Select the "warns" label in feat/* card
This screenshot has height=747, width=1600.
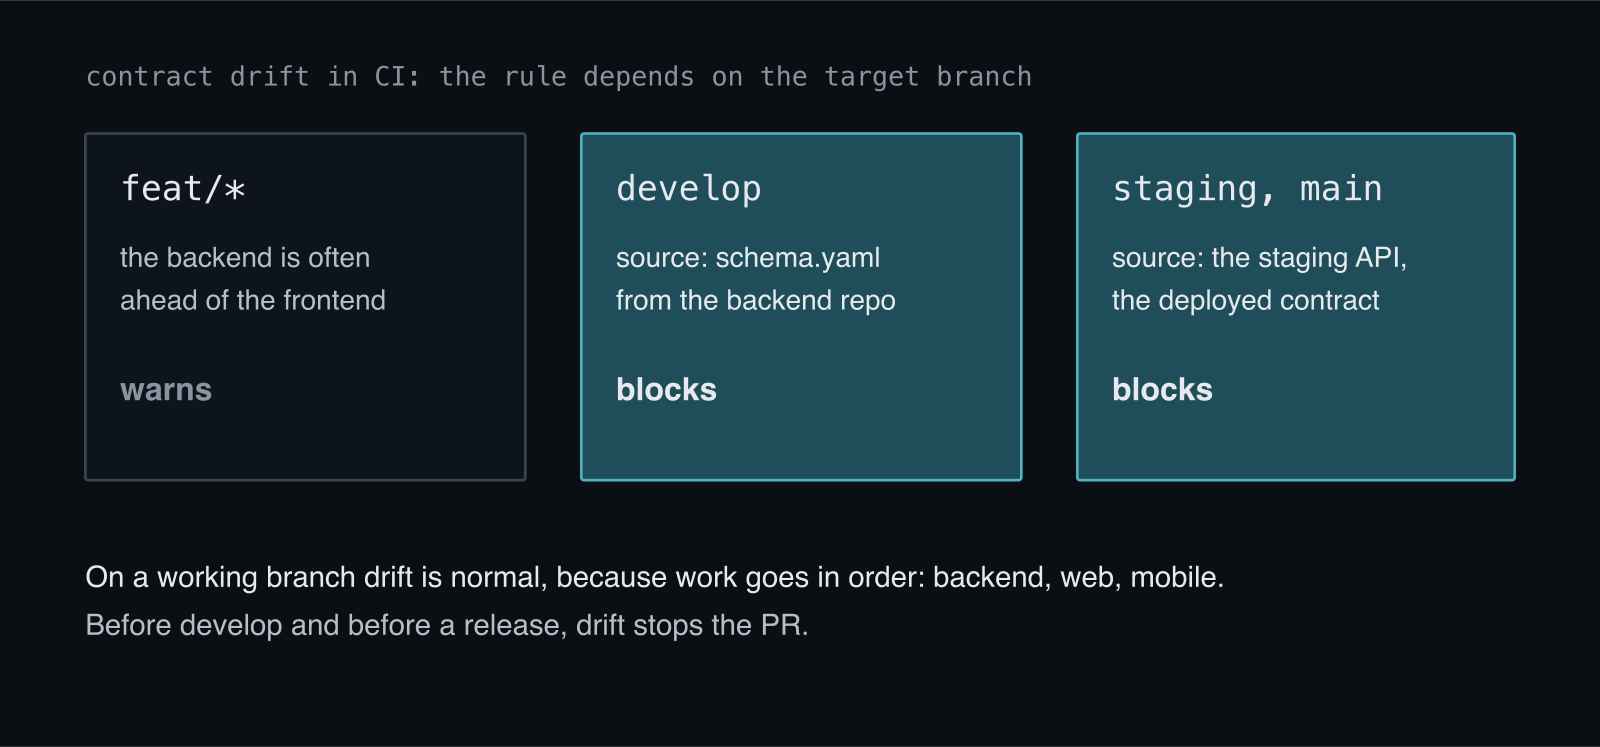coord(166,390)
